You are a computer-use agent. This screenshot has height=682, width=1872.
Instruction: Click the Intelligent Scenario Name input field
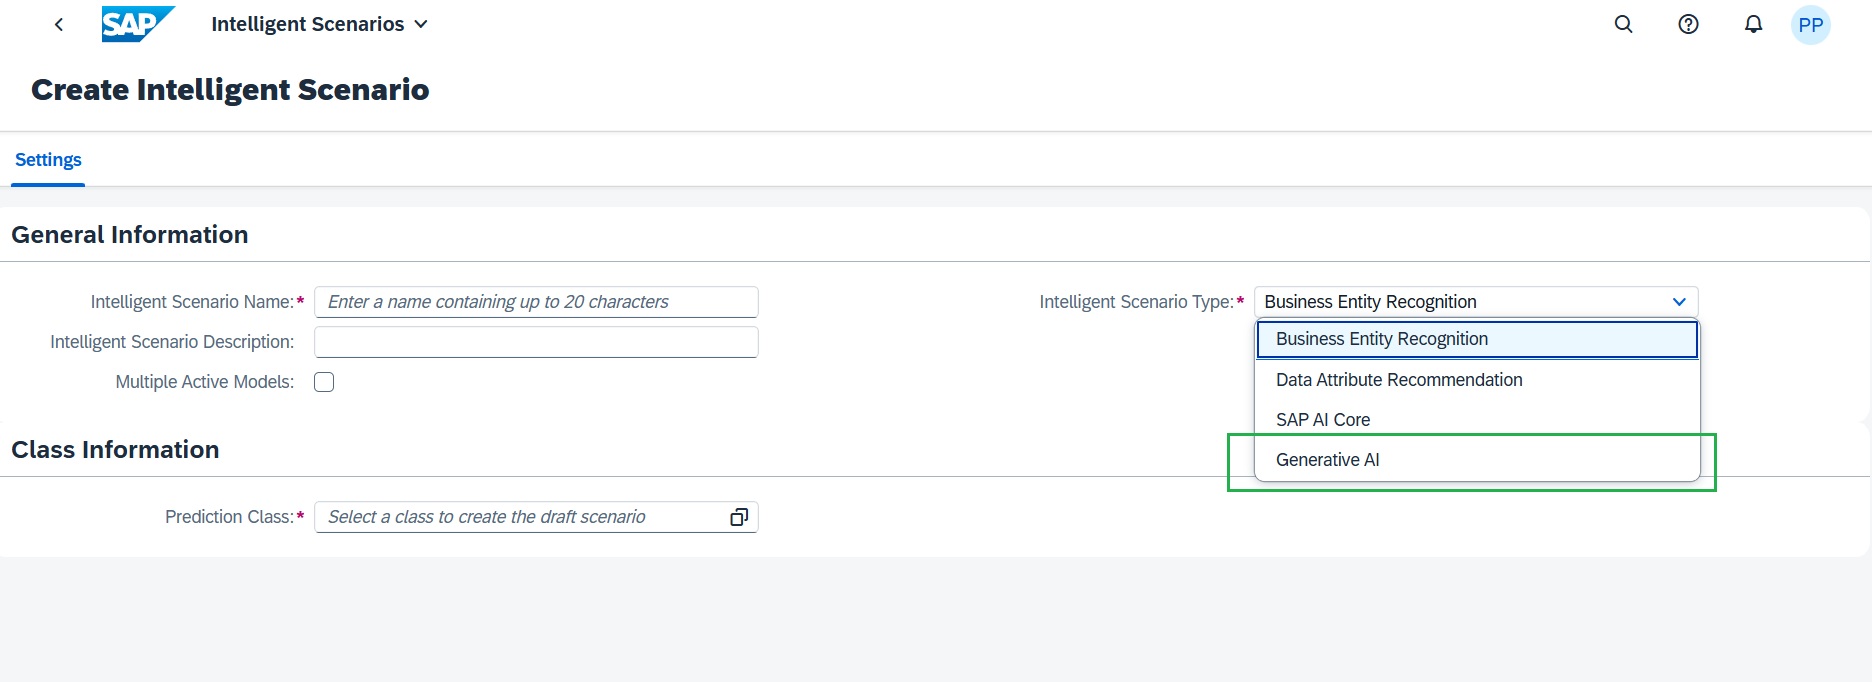tap(536, 302)
